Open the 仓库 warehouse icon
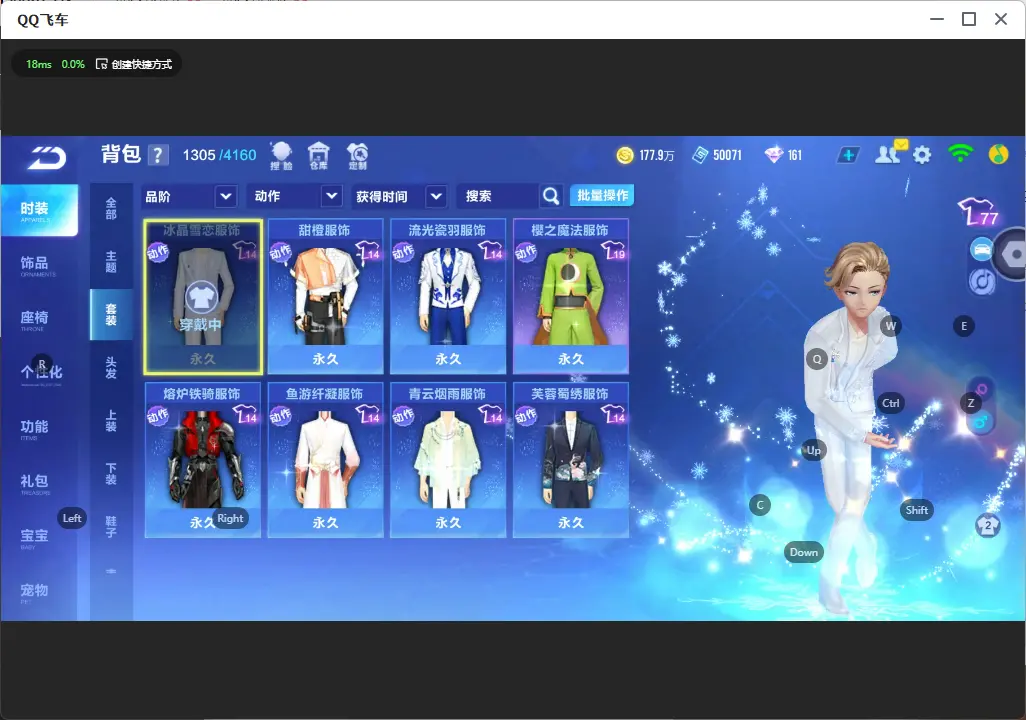Viewport: 1026px width, 720px height. (x=319, y=156)
